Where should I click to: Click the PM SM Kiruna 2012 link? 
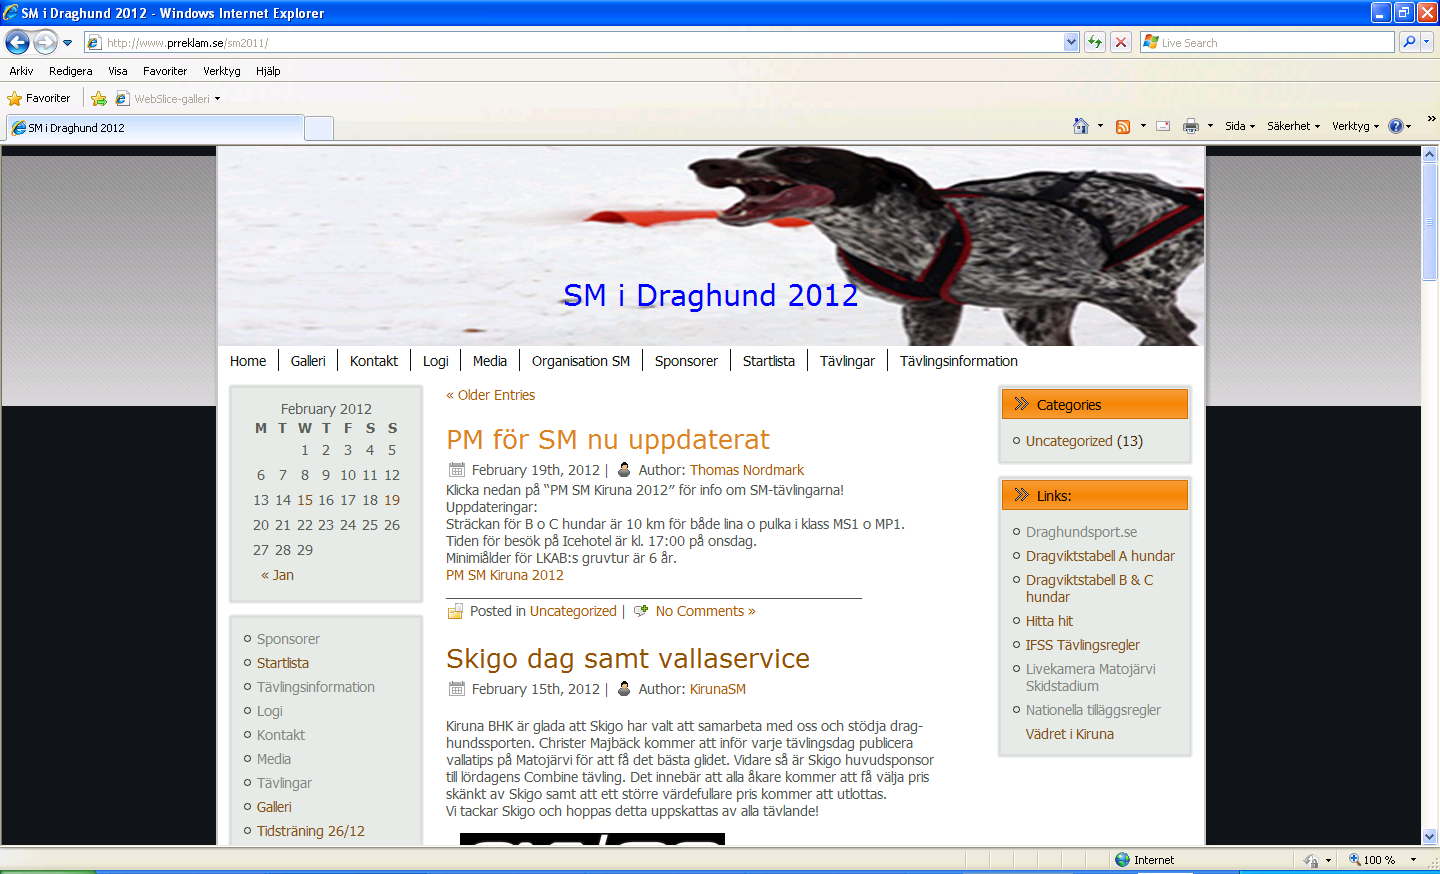tap(505, 575)
